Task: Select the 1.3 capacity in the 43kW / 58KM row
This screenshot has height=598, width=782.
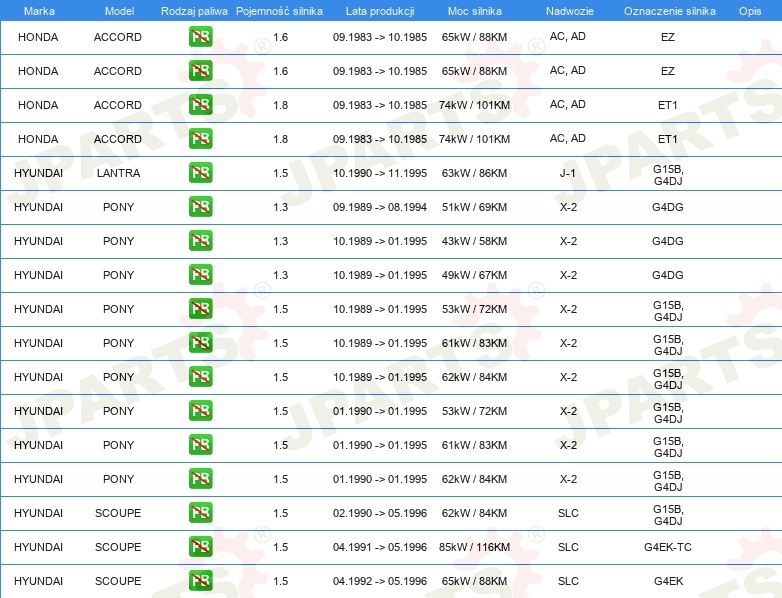Action: coord(281,241)
